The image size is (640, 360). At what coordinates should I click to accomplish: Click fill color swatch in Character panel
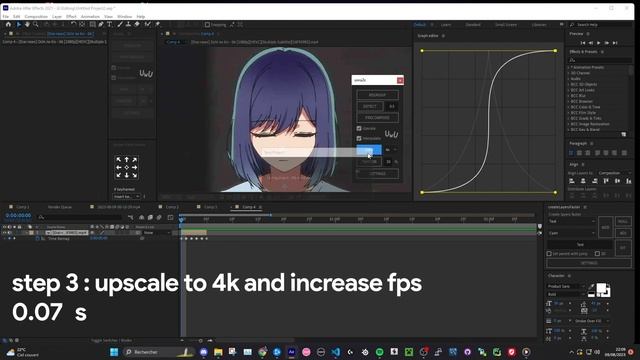[x=601, y=289]
